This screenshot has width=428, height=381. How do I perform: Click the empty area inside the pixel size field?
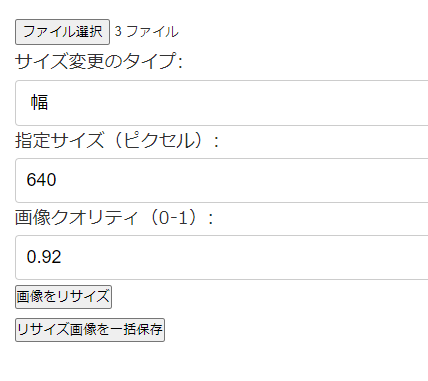coord(240,180)
